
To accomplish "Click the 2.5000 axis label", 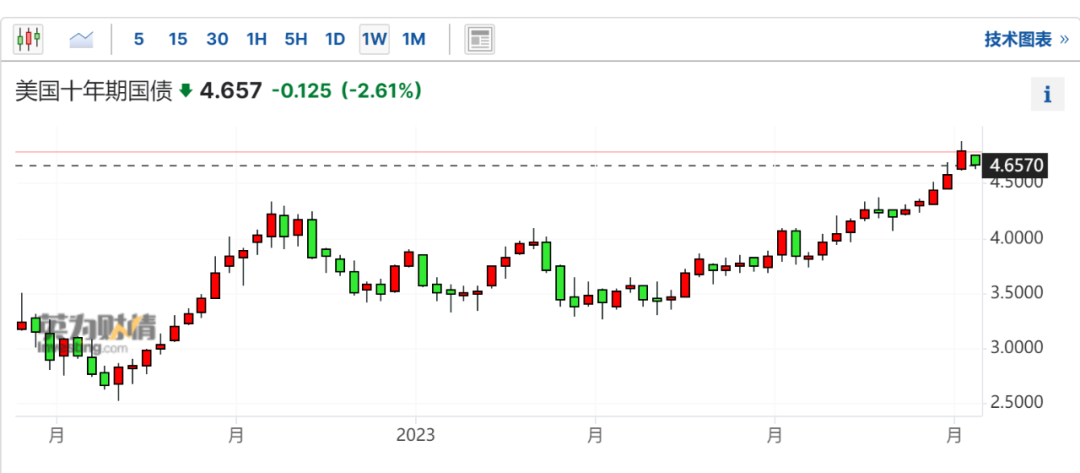I will [1017, 402].
